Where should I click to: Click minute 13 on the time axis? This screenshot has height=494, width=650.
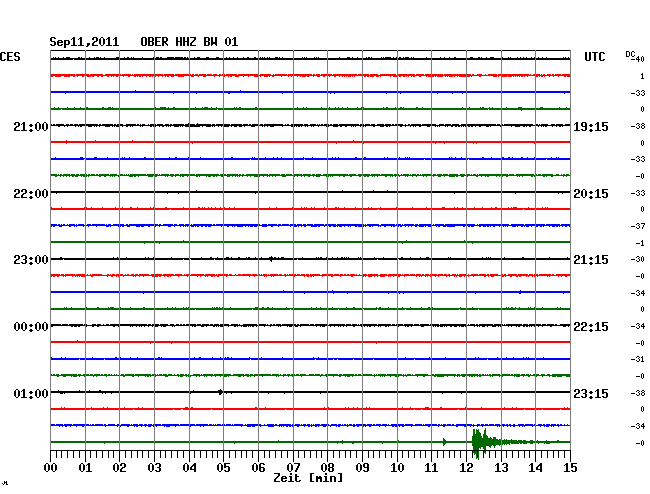tap(501, 467)
